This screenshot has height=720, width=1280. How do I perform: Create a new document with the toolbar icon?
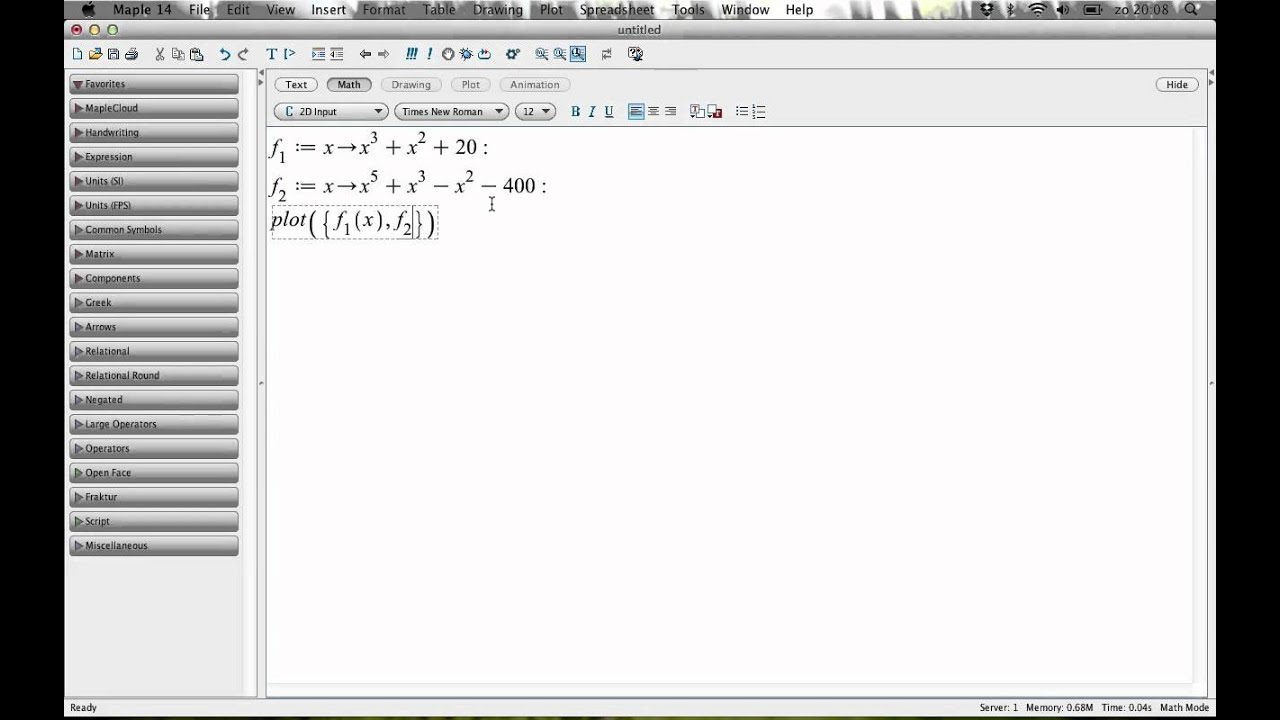tap(77, 54)
